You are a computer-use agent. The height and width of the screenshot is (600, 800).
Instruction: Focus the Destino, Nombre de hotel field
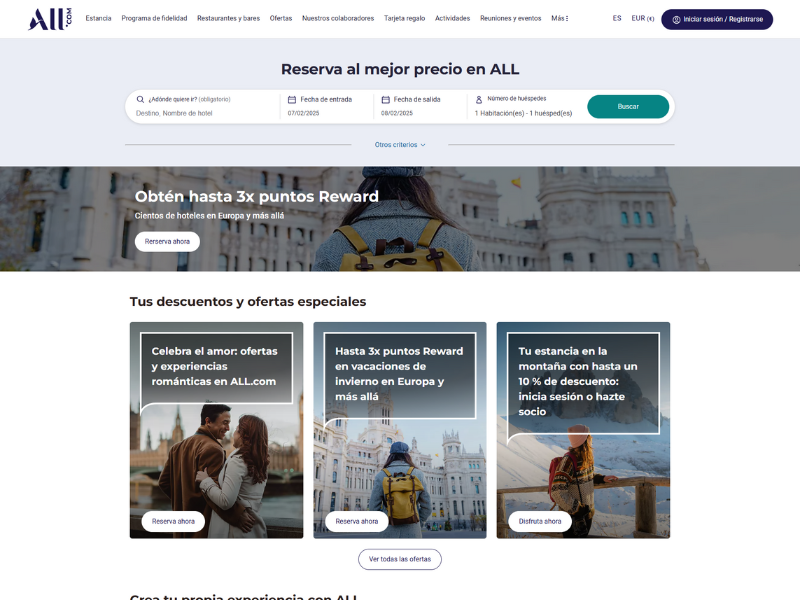[204, 113]
